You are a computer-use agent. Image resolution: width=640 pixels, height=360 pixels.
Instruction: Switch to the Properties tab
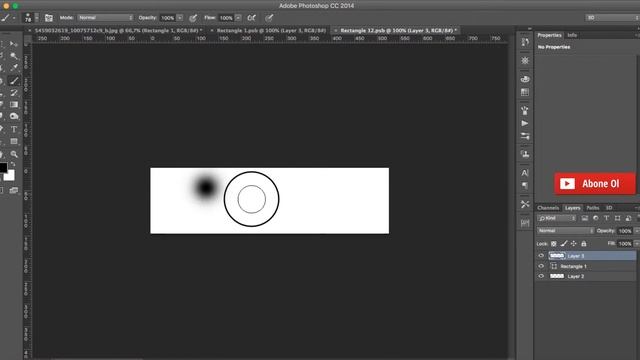tap(549, 35)
